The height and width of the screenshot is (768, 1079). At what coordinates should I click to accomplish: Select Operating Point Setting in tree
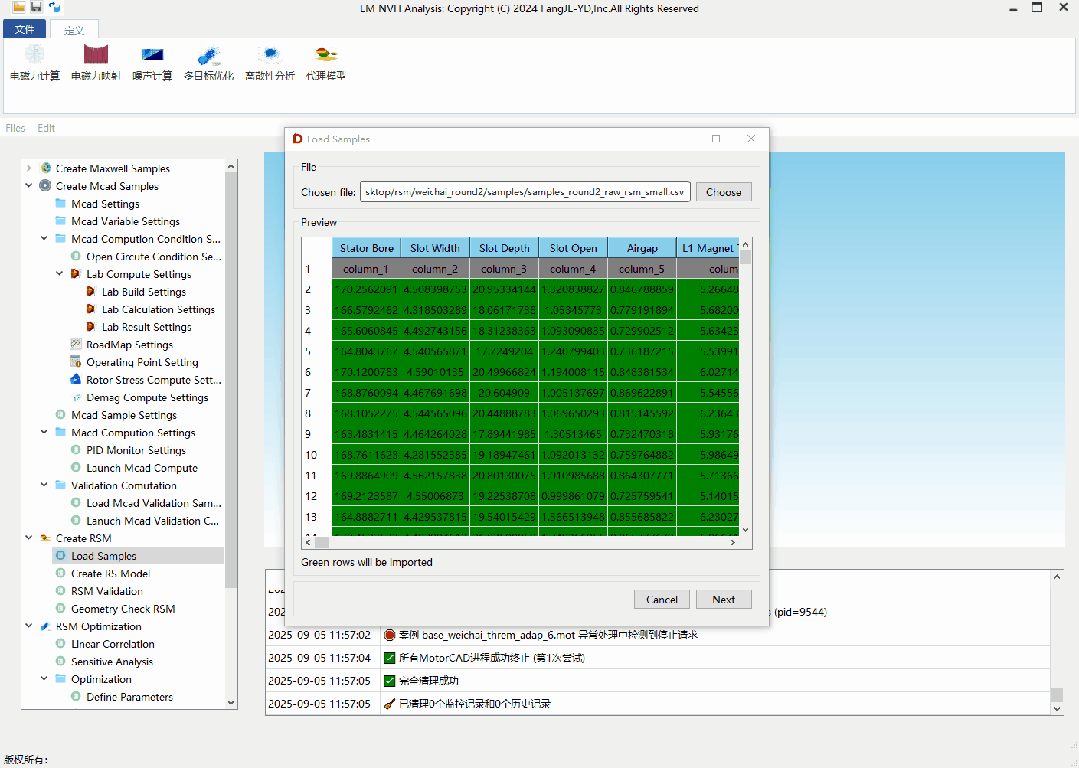(141, 362)
